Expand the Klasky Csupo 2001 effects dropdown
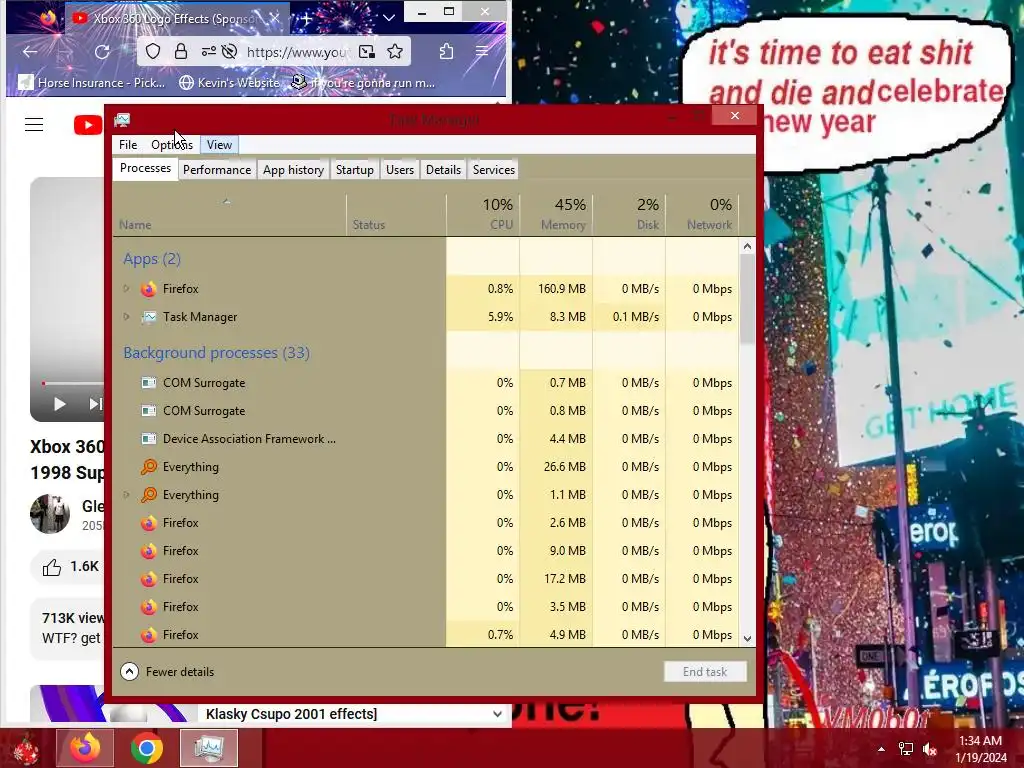The width and height of the screenshot is (1024, 768). coord(498,714)
